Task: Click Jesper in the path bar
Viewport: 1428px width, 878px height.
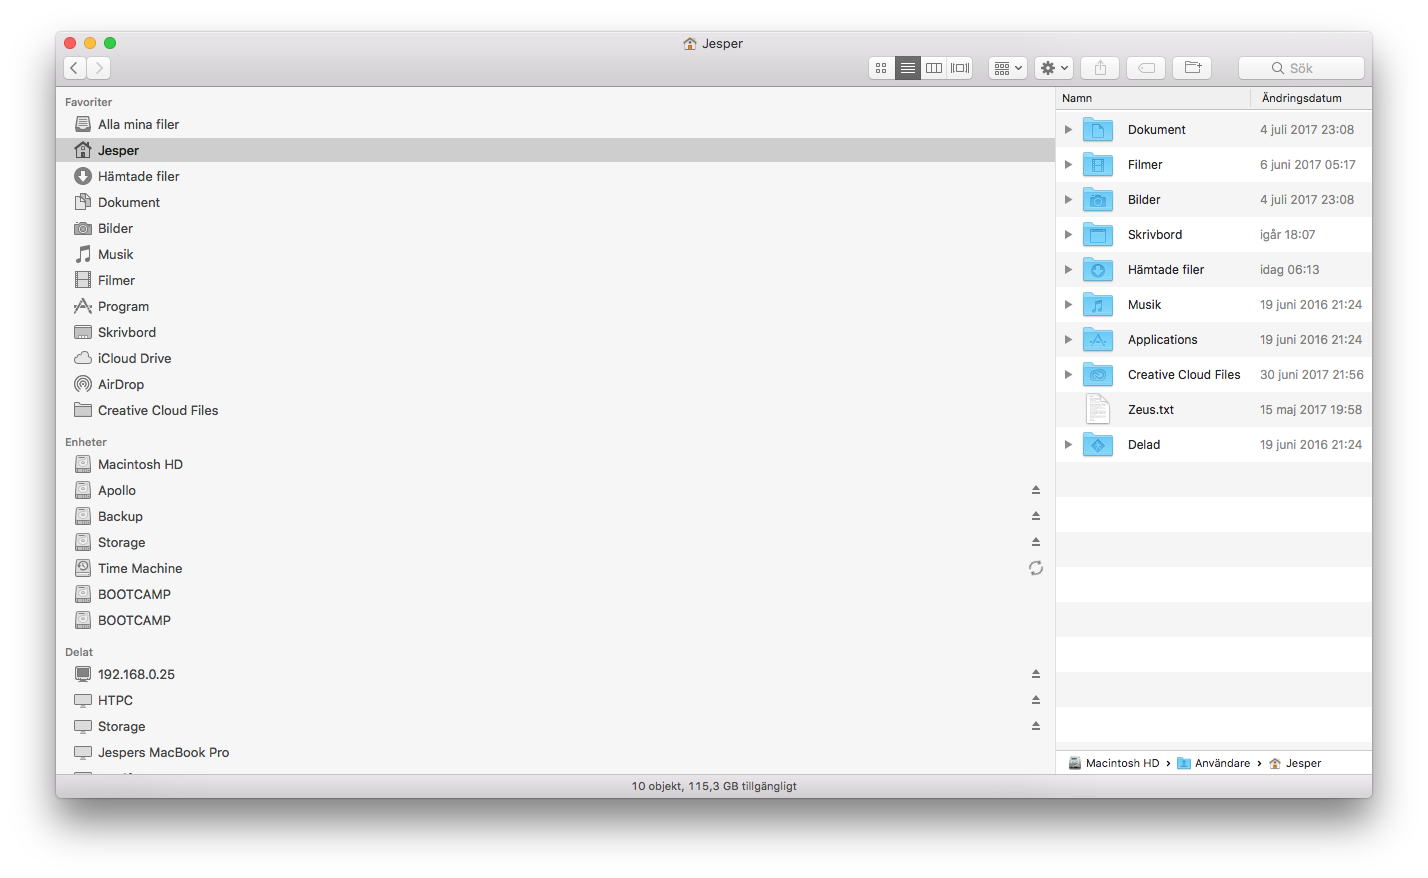Action: pyautogui.click(x=1295, y=763)
